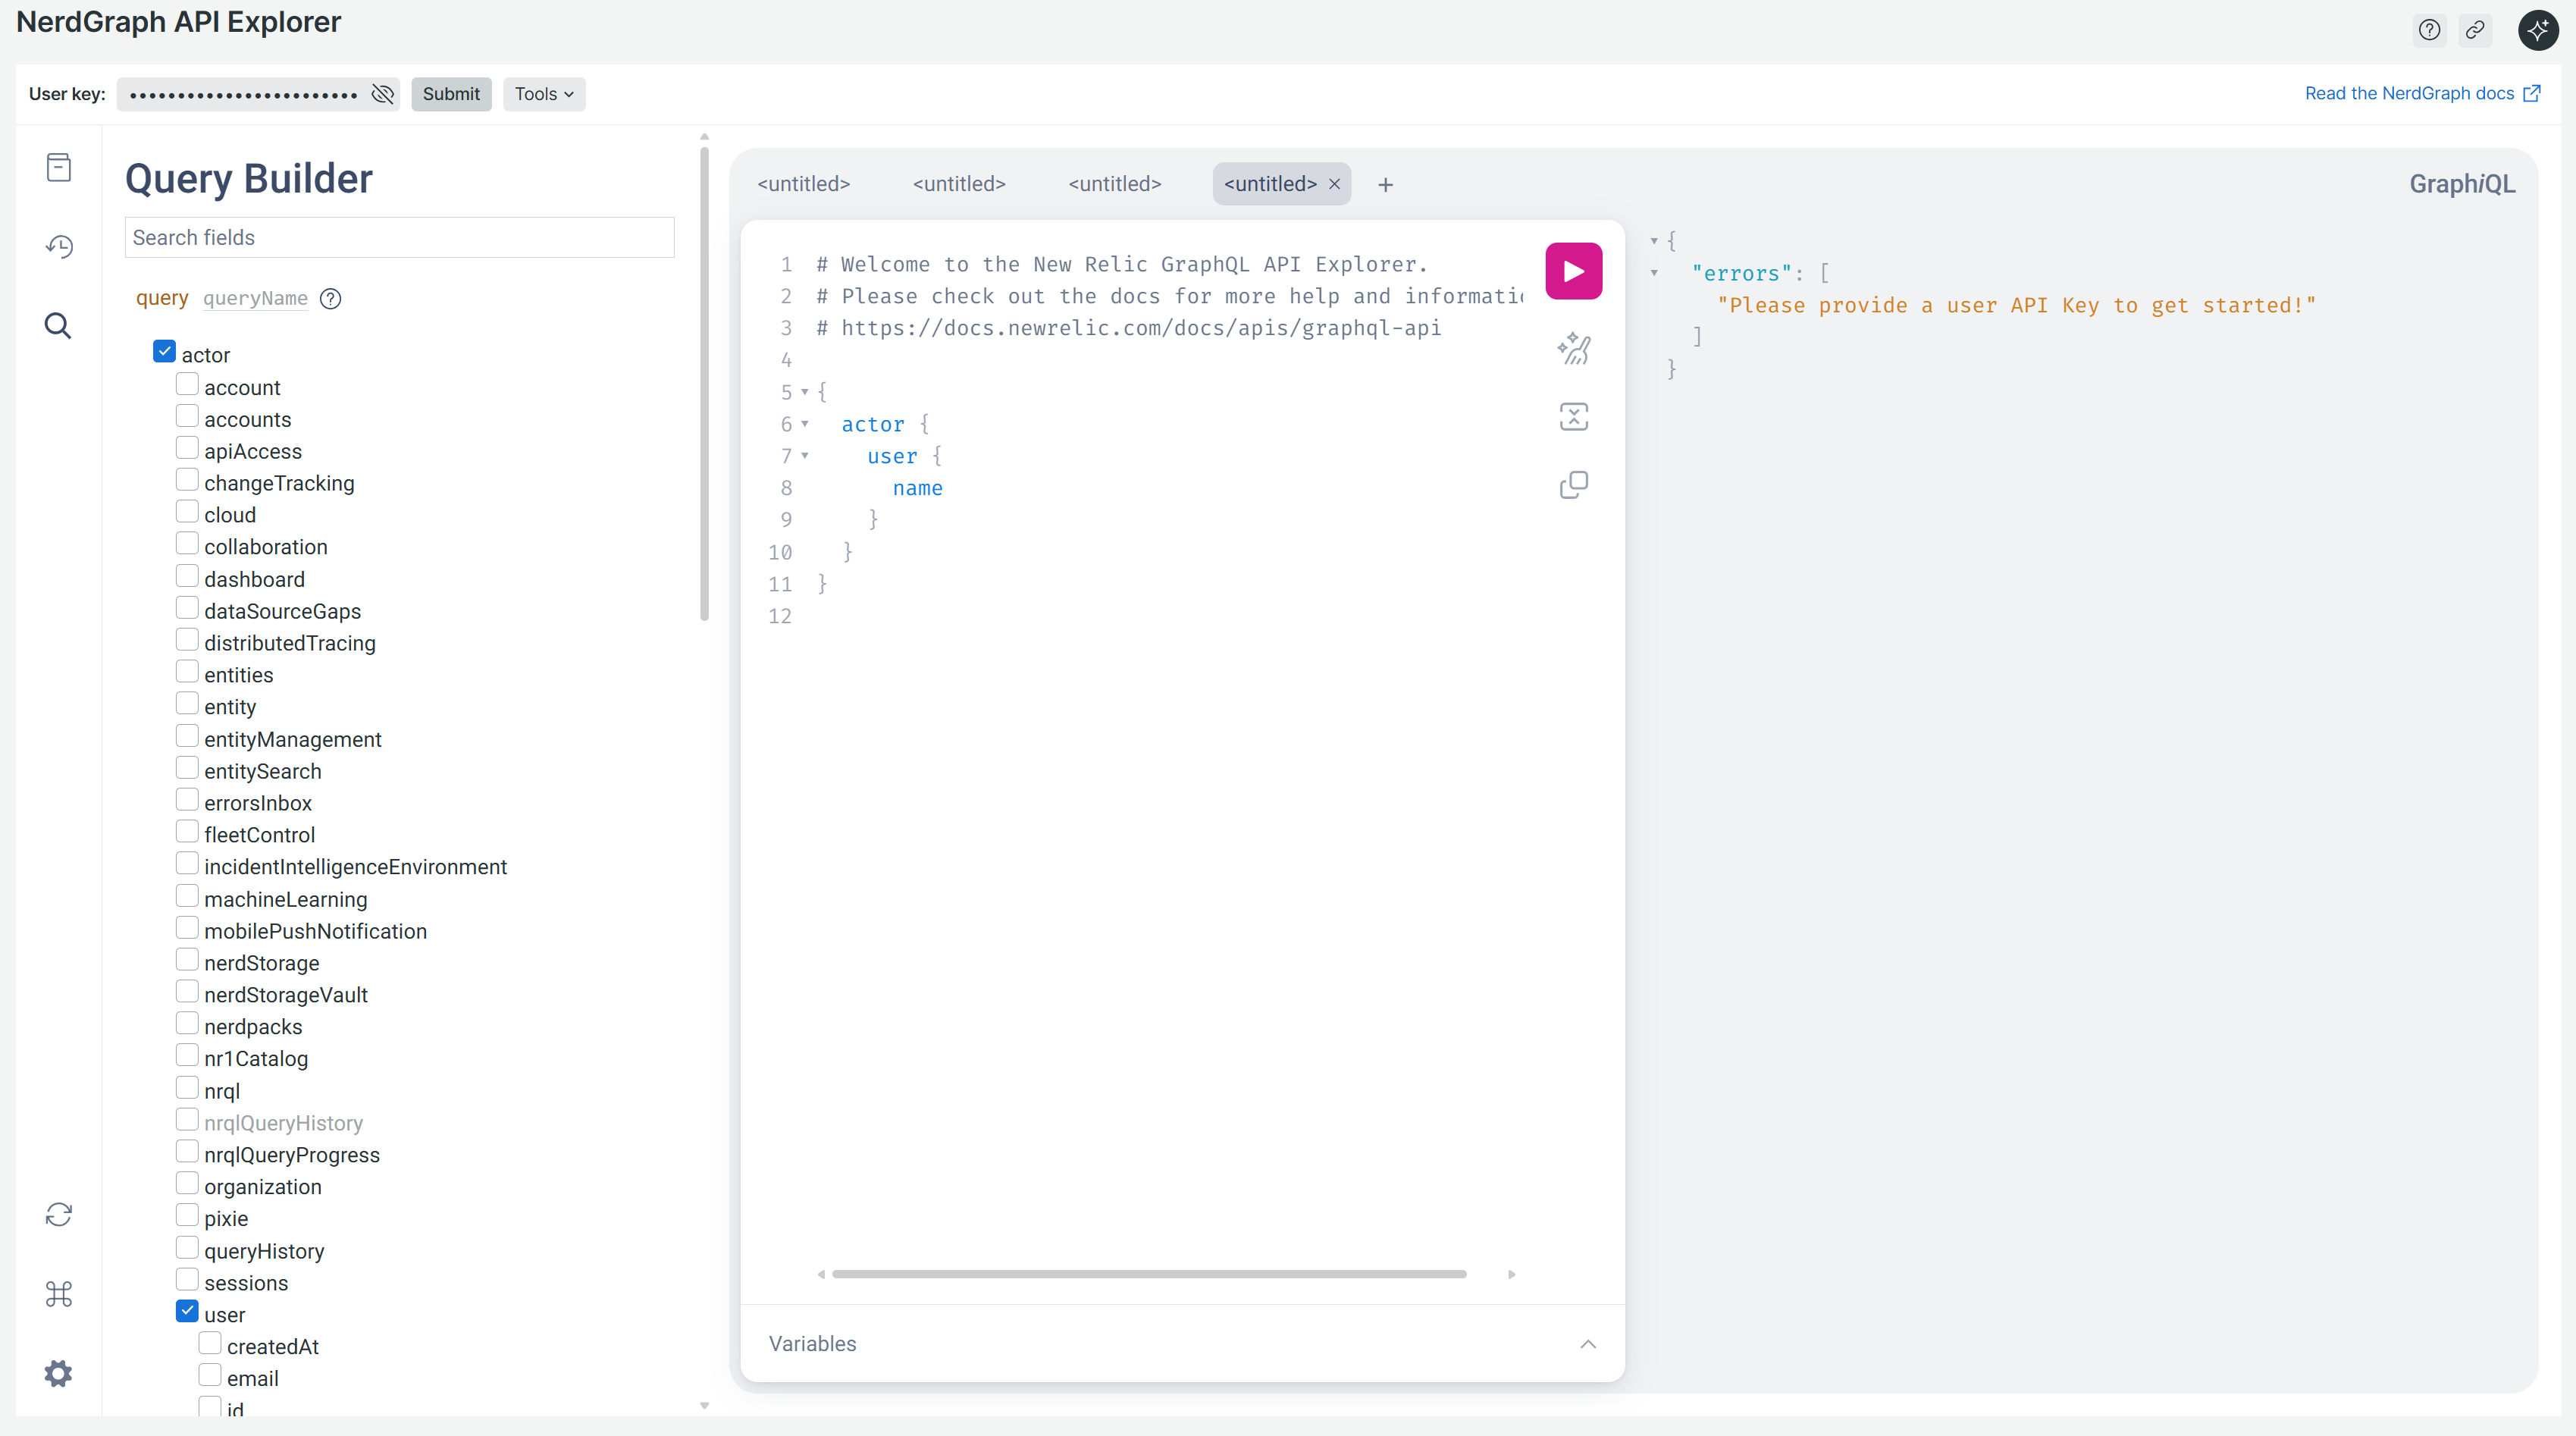Image resolution: width=2576 pixels, height=1436 pixels.
Task: Open keyboard shortcuts icon
Action: [59, 1294]
